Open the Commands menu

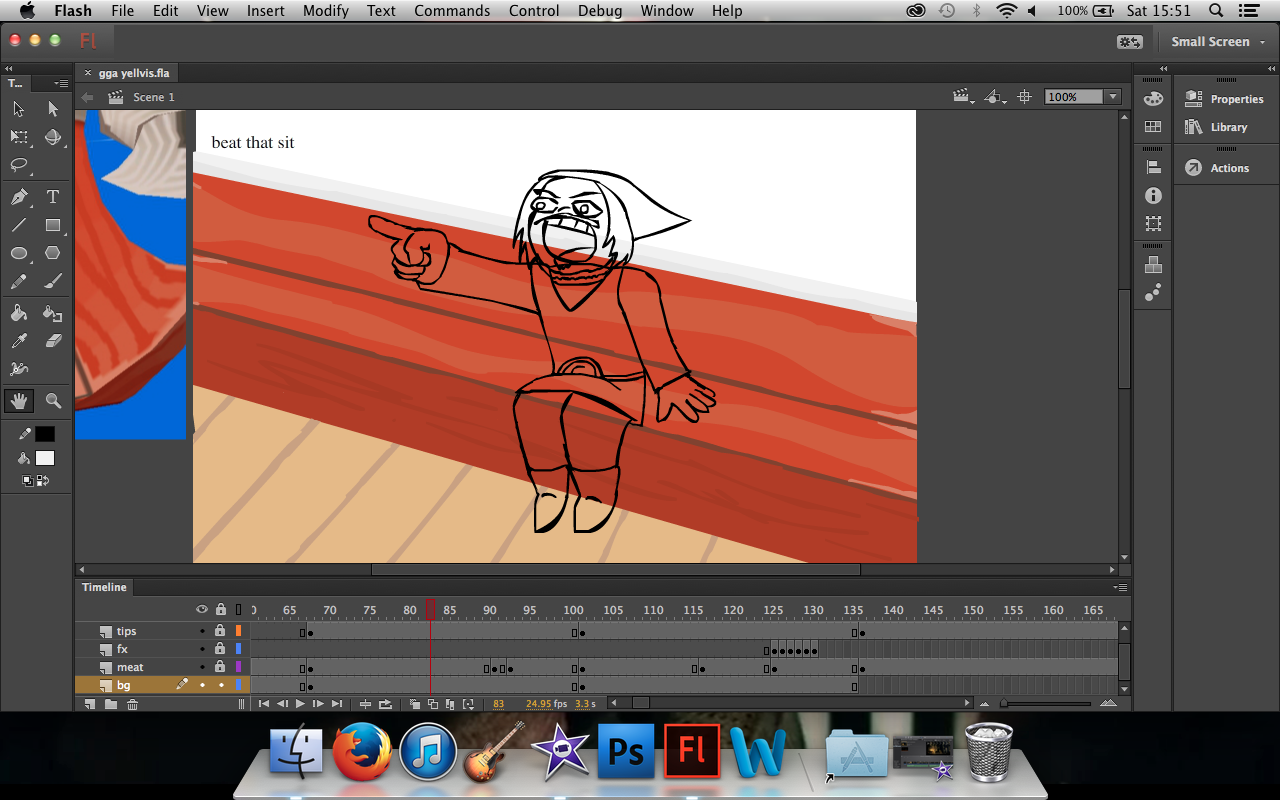[x=452, y=11]
